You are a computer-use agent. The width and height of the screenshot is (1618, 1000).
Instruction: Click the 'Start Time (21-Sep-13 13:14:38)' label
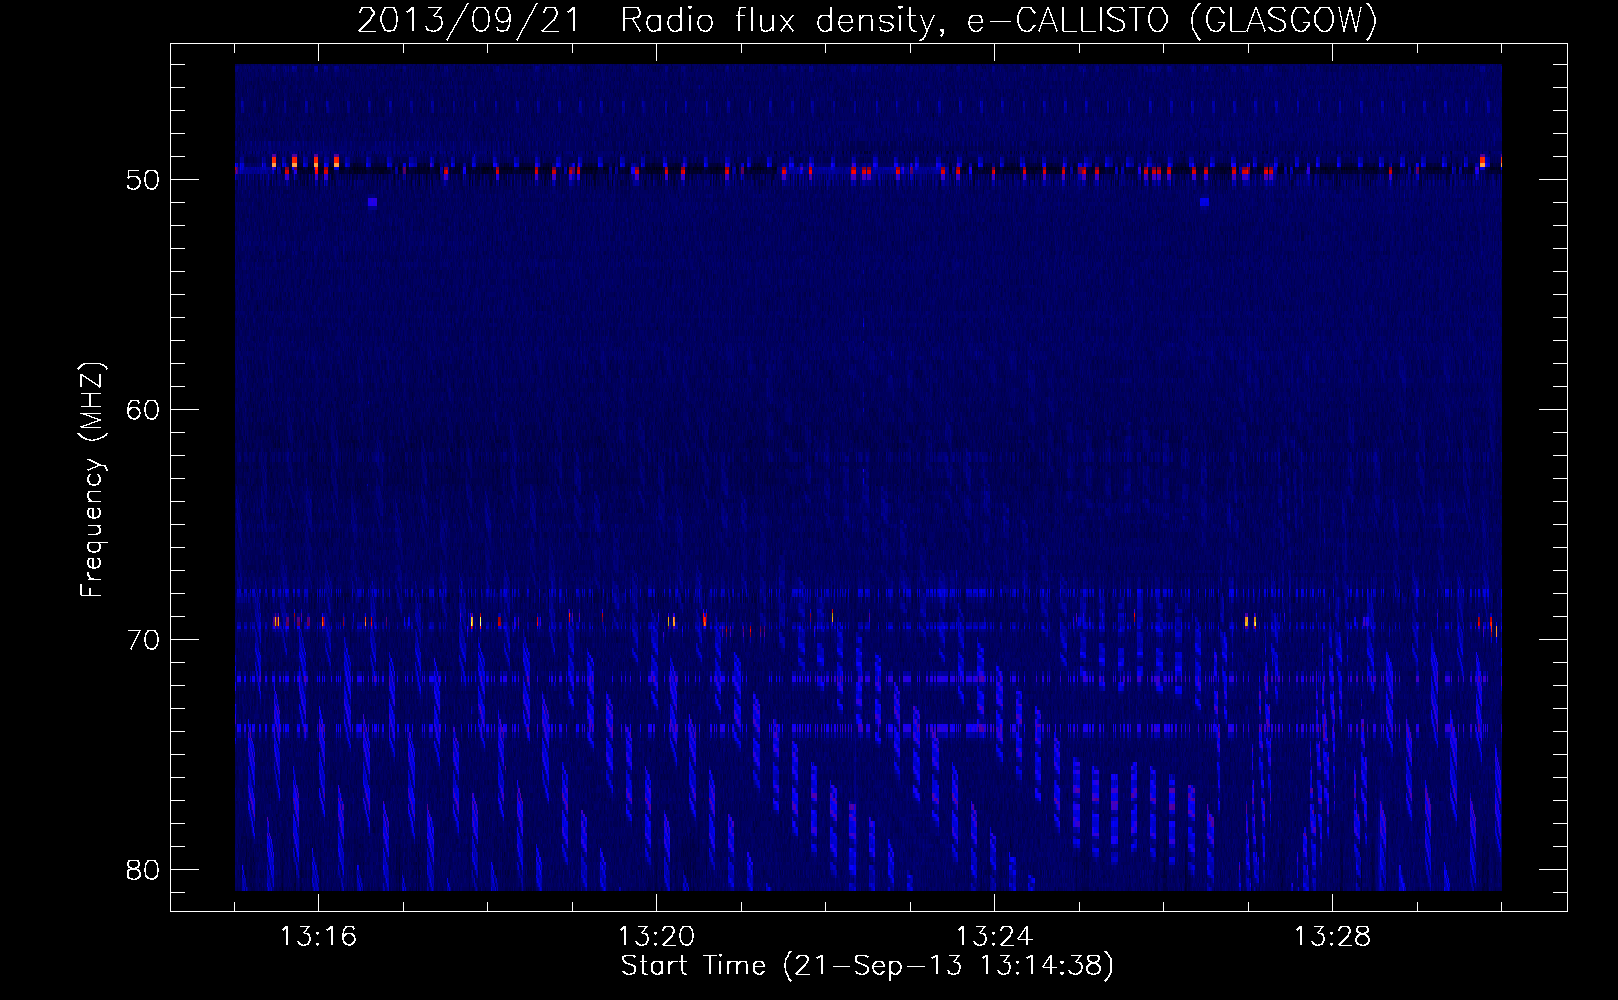(x=867, y=966)
